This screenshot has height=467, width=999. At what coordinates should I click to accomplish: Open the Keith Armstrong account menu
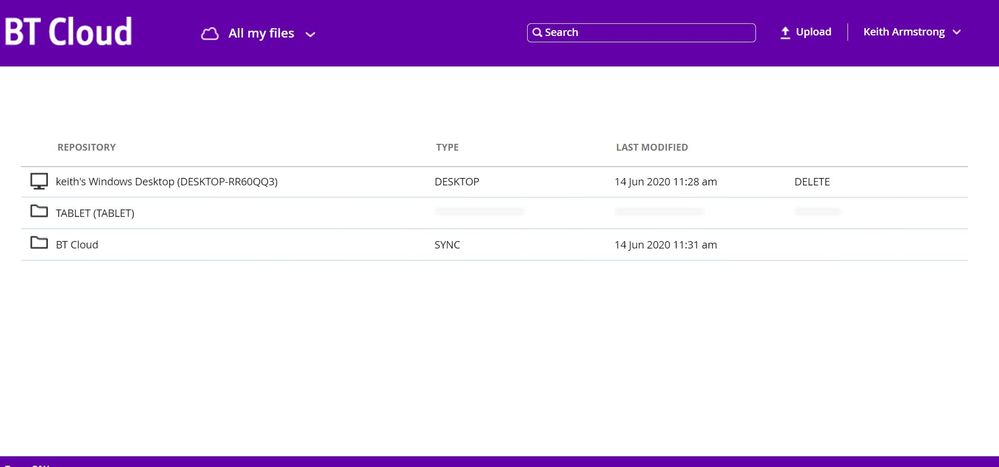(x=912, y=32)
